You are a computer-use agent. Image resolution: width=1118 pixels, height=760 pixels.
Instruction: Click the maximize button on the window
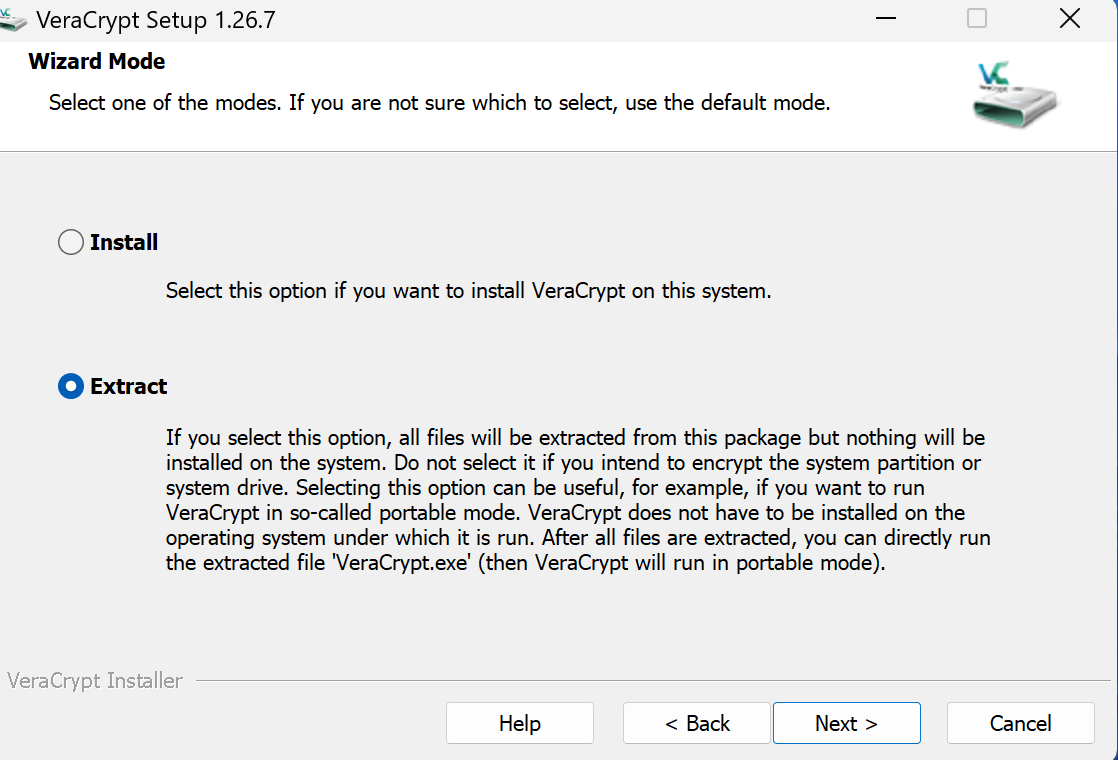(x=976, y=18)
